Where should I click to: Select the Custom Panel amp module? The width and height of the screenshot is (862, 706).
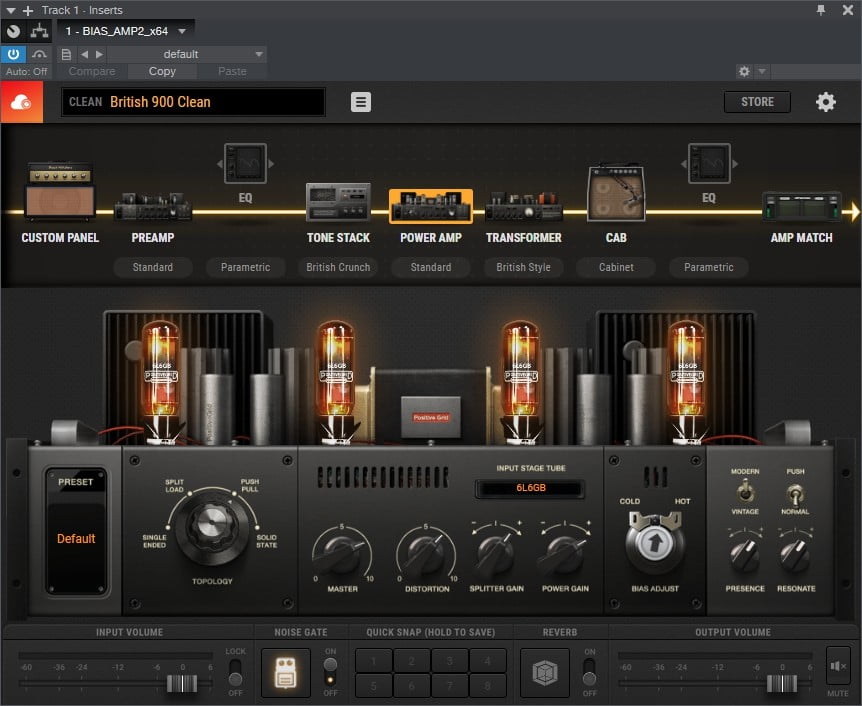click(x=60, y=190)
